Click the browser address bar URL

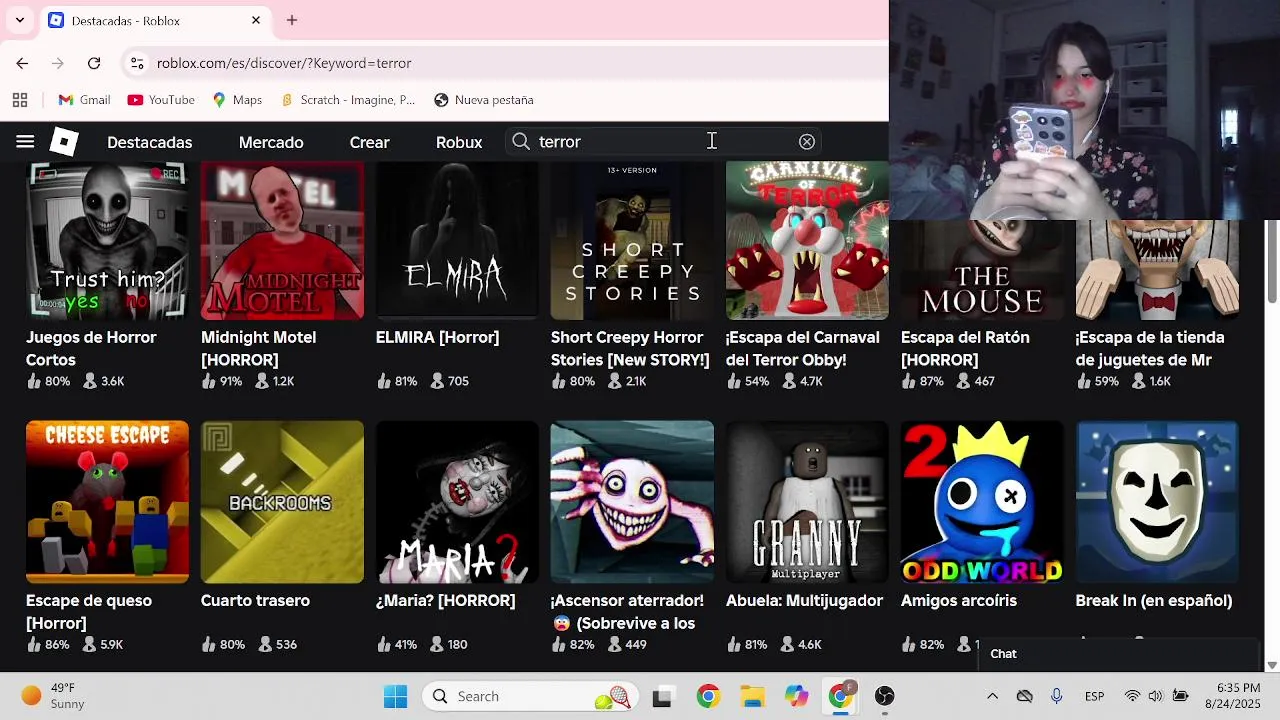tap(284, 63)
